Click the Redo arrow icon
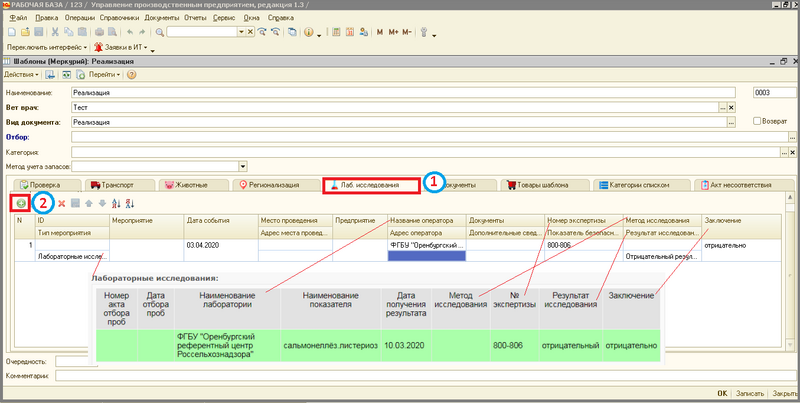The height and width of the screenshot is (403, 800). coord(142,32)
